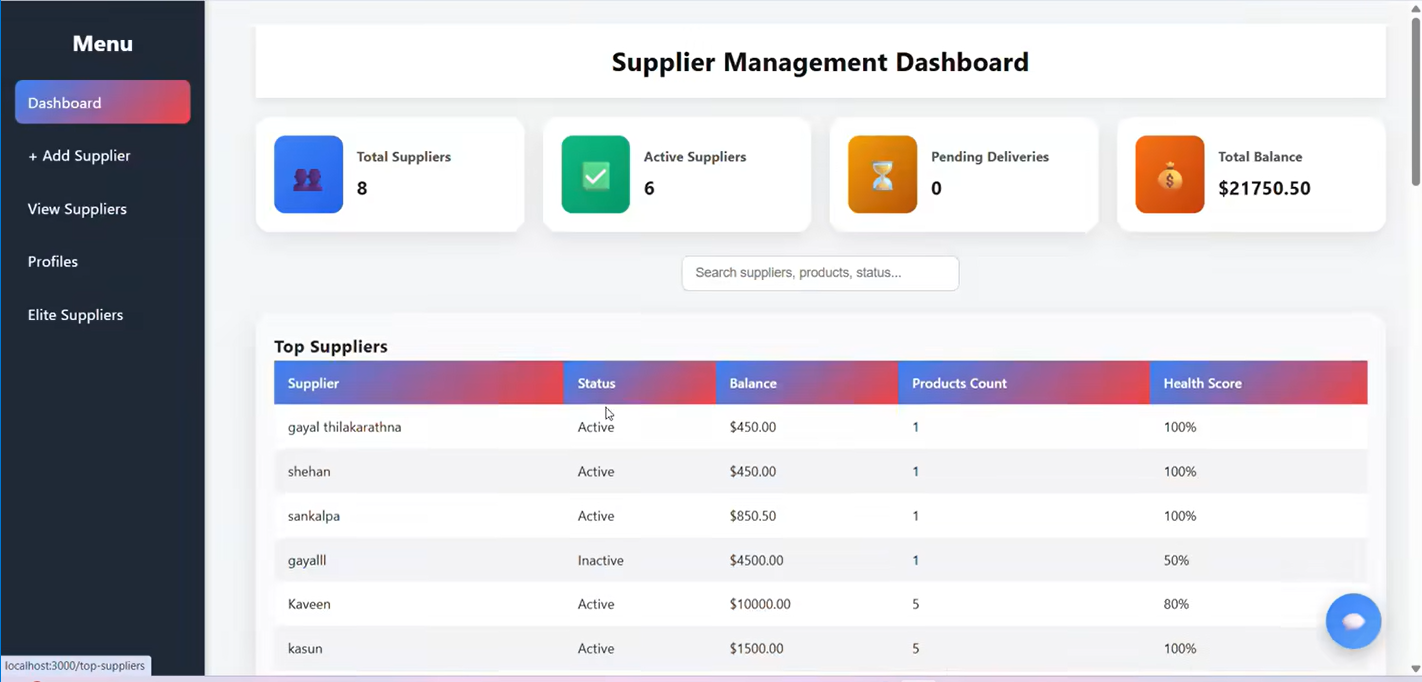The width and height of the screenshot is (1422, 682).
Task: Navigate to Elite Suppliers
Action: point(75,315)
